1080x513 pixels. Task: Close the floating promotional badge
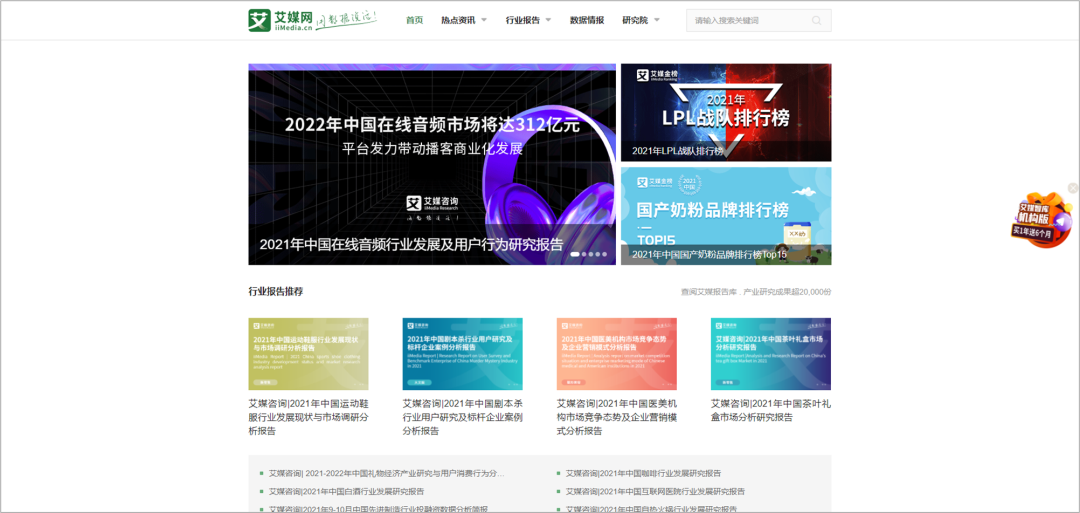1073,188
